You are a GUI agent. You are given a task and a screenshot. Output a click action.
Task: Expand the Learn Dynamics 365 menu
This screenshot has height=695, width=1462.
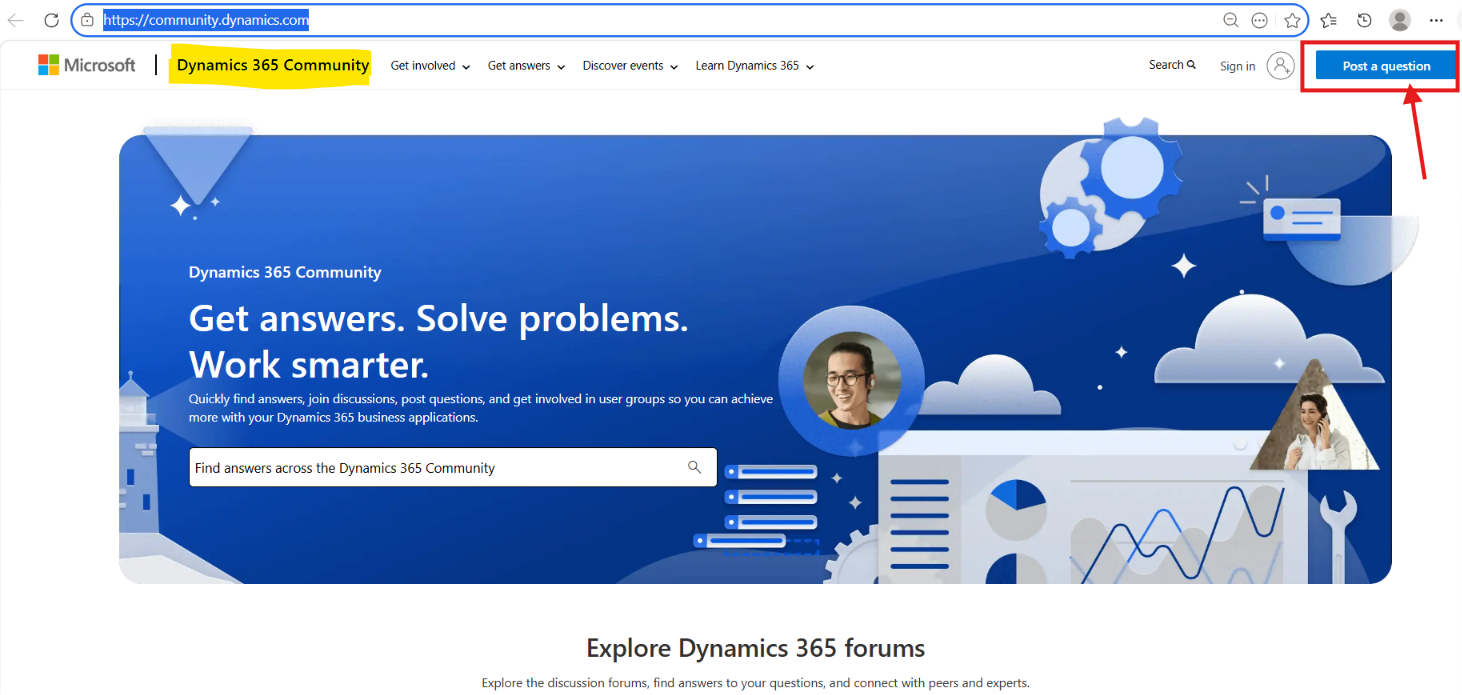point(755,66)
